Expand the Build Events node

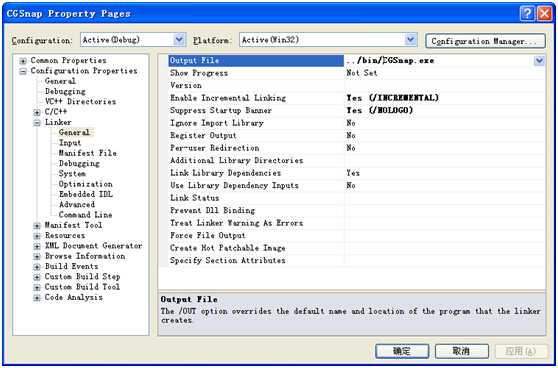[37, 267]
